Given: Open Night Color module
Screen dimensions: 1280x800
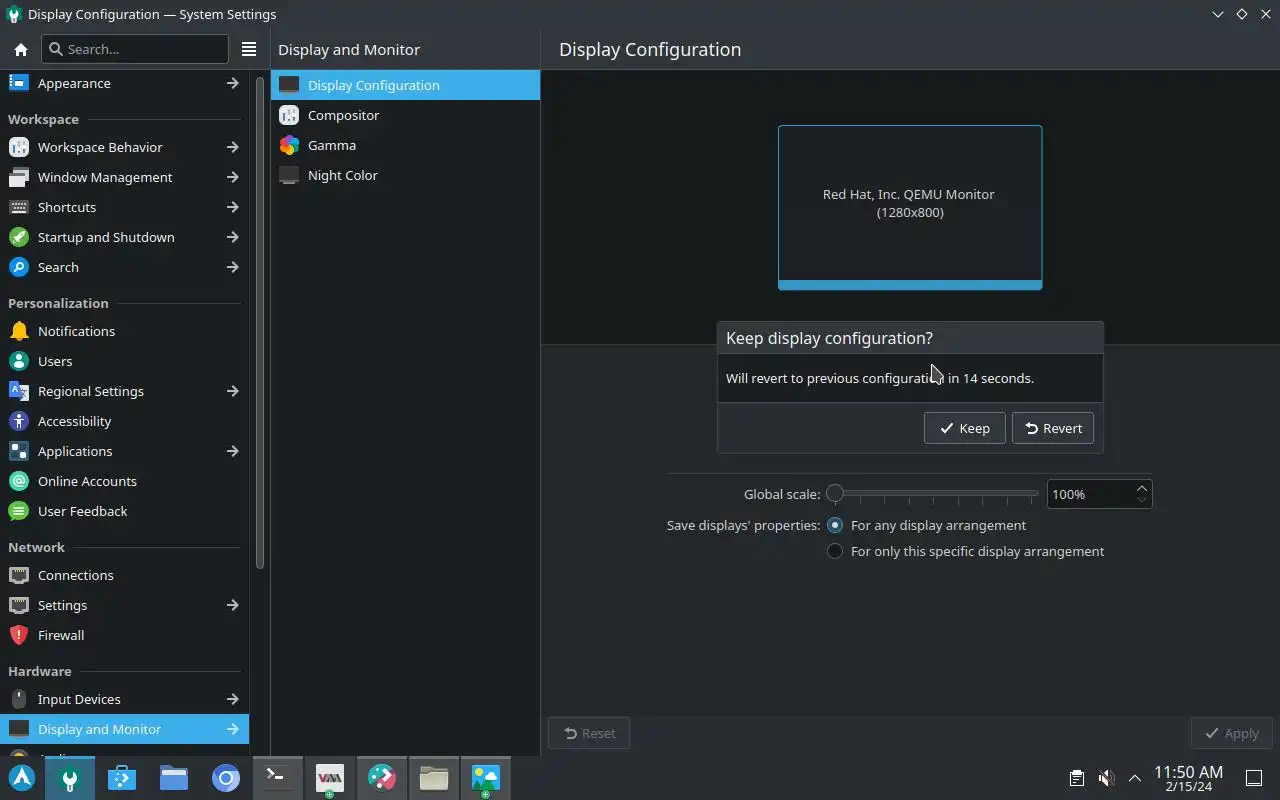Looking at the screenshot, I should pyautogui.click(x=405, y=175).
